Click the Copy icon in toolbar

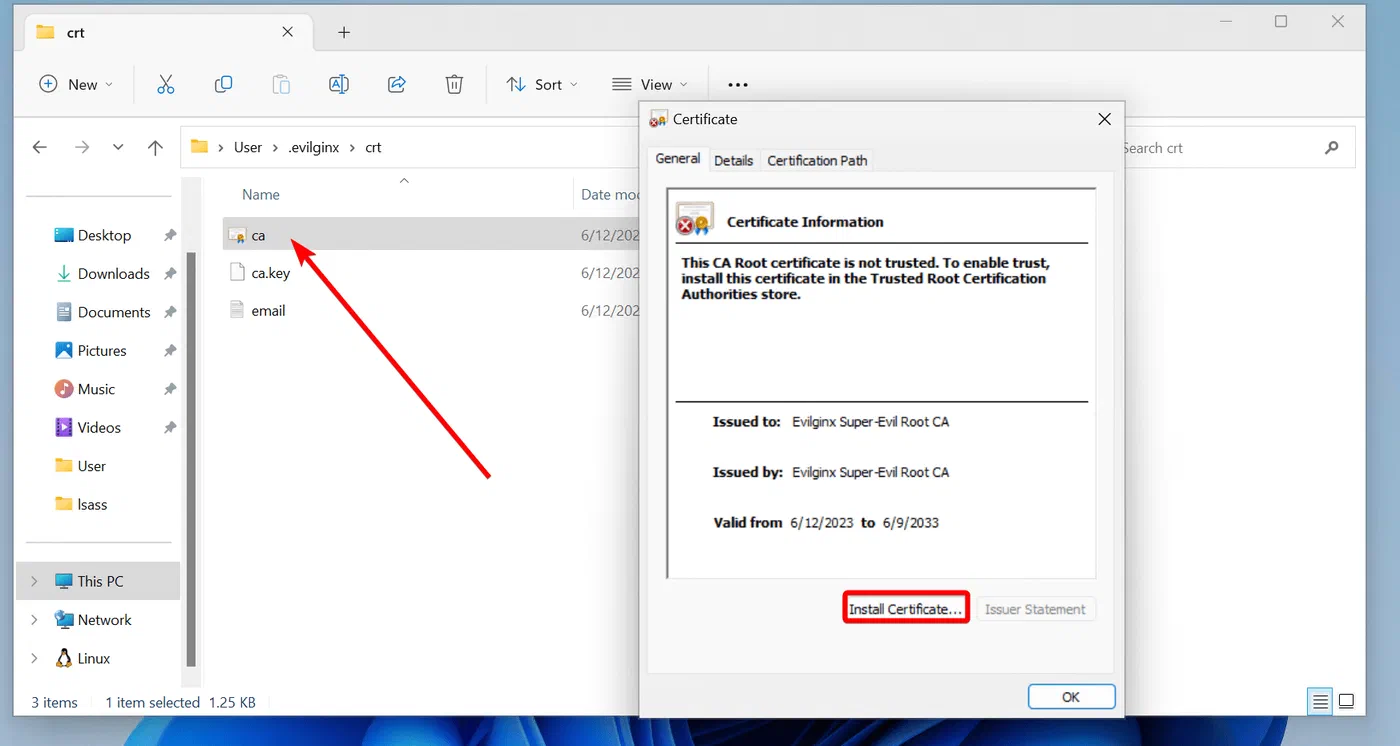click(224, 85)
